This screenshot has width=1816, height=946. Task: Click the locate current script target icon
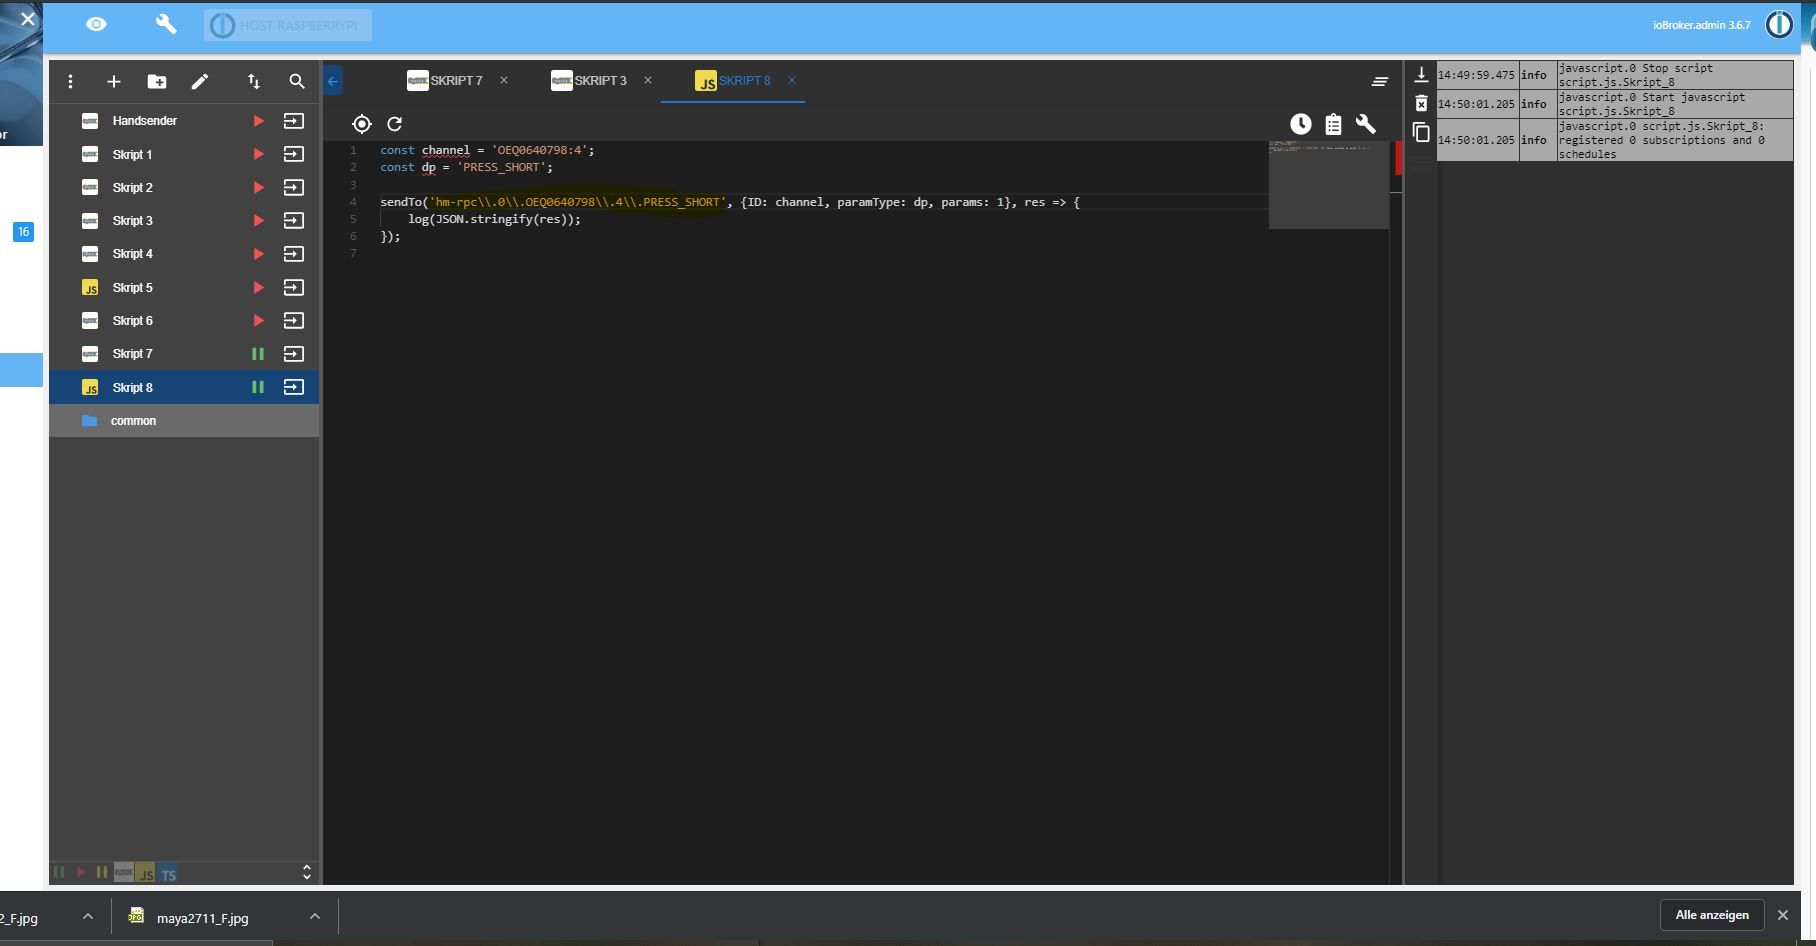(362, 124)
